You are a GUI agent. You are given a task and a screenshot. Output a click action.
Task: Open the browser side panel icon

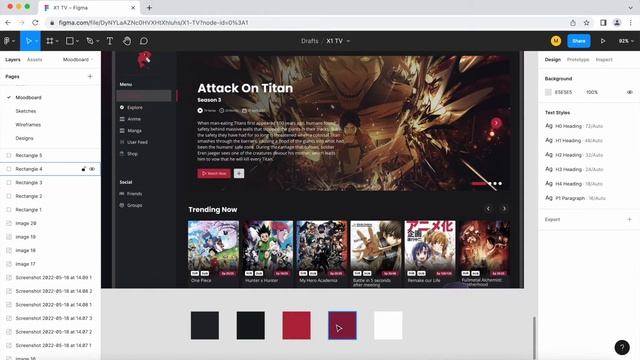603,22
